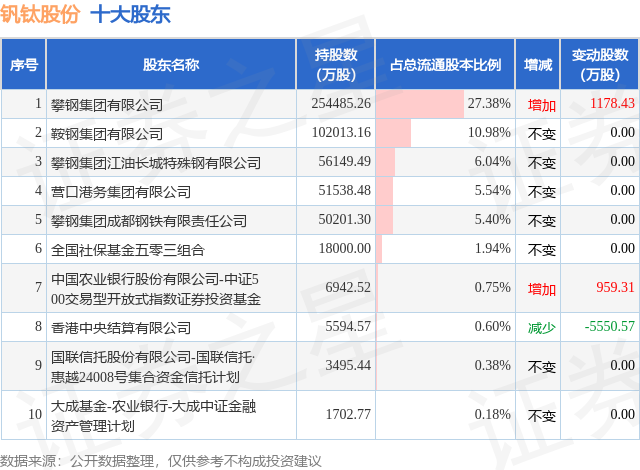Click 全国社保基金五零三组合 row name

[x=128, y=250]
